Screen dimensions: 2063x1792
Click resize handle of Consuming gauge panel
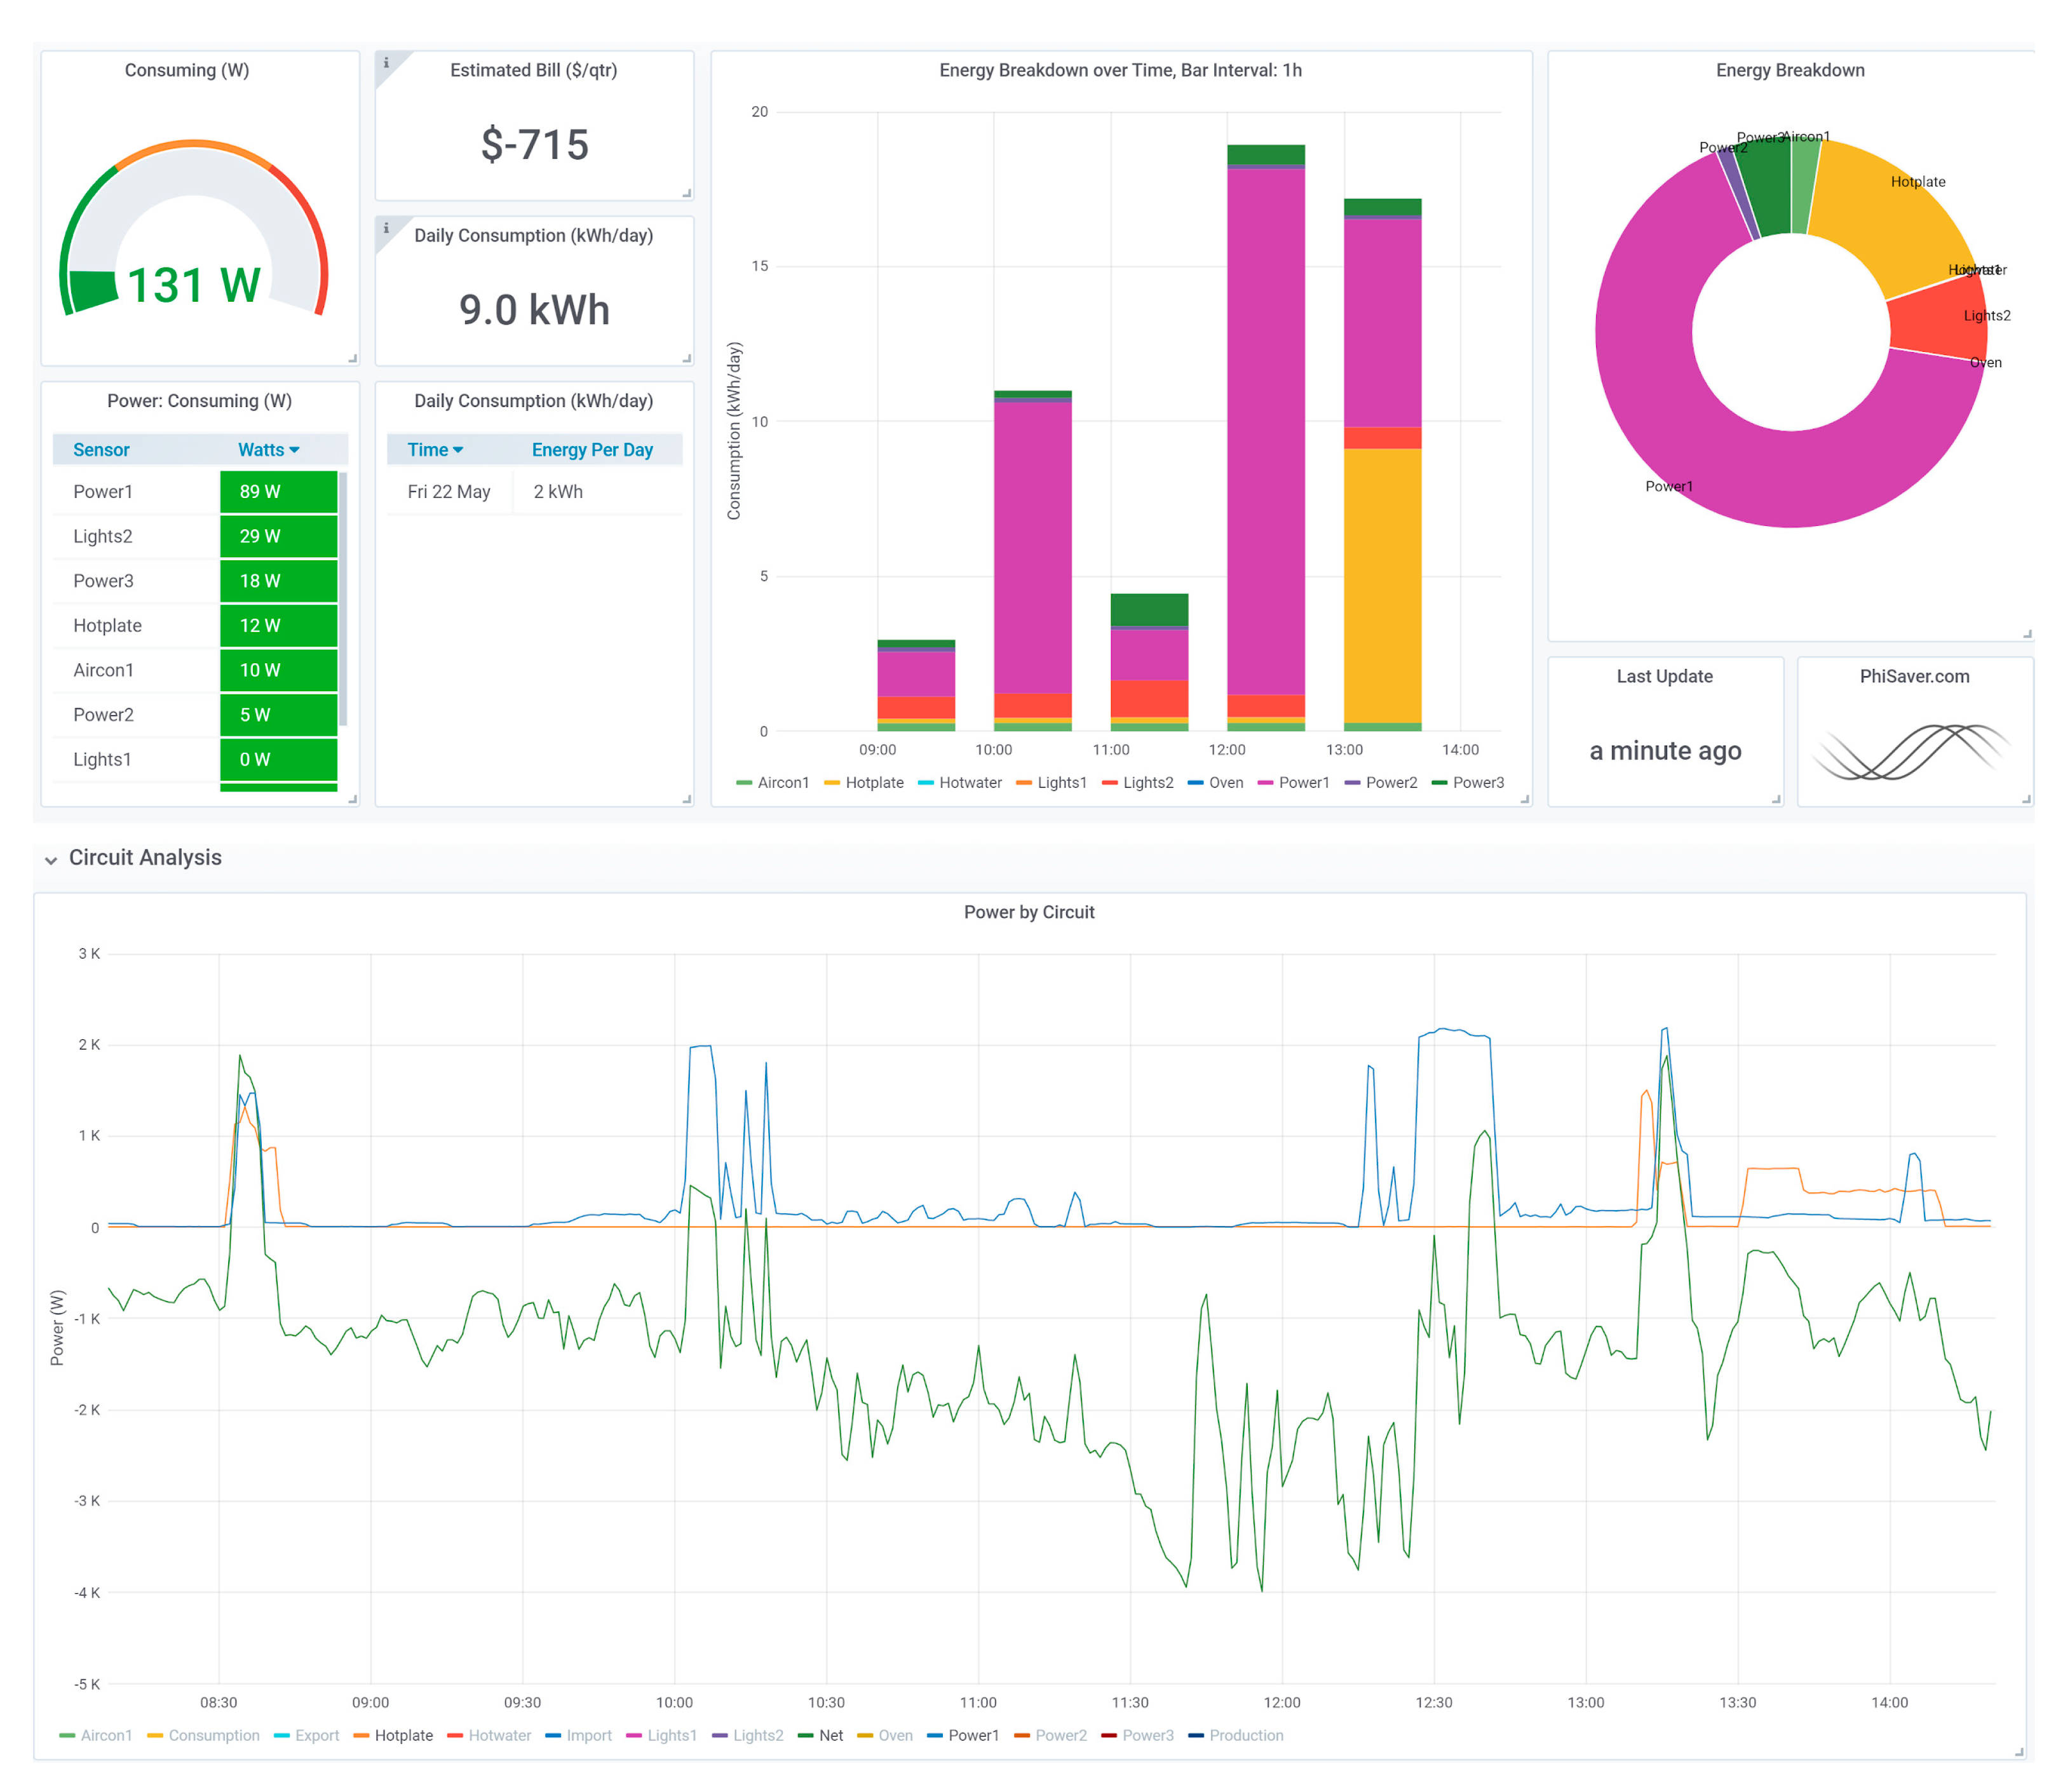pos(352,358)
